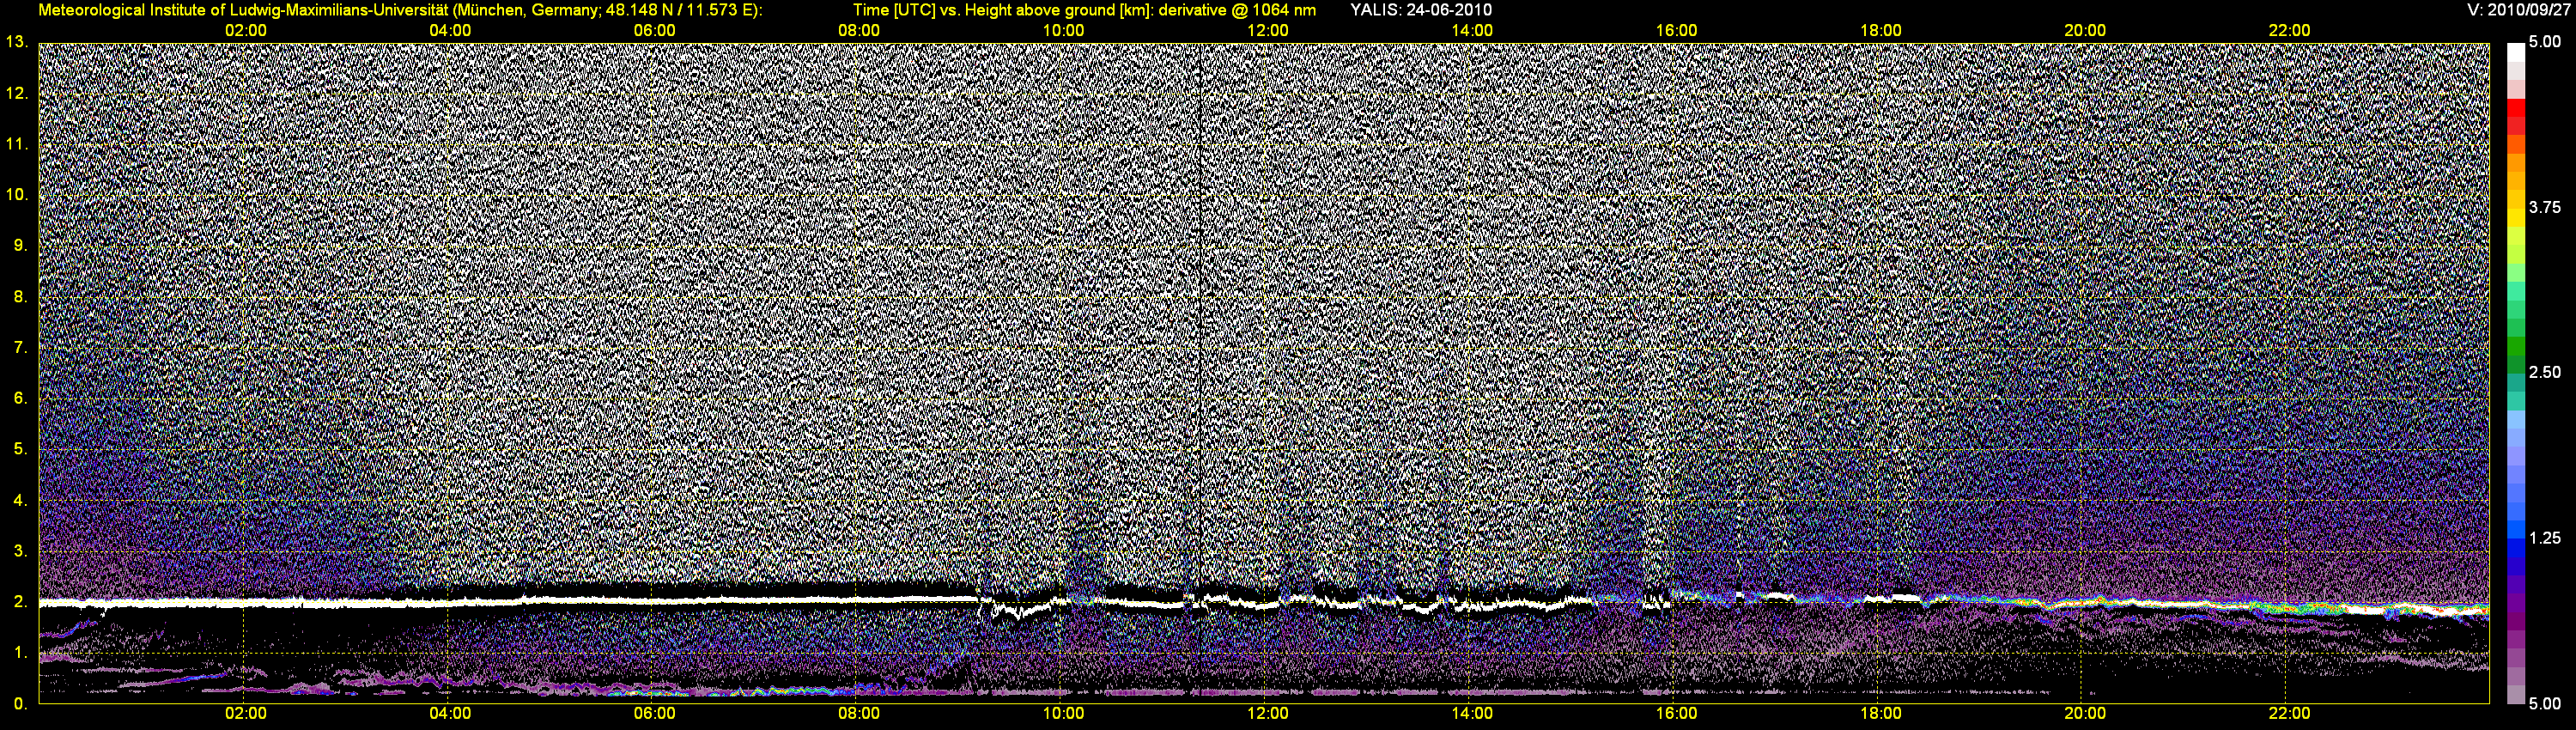
Task: Click the 7. km height axis label
Action: (x=20, y=347)
